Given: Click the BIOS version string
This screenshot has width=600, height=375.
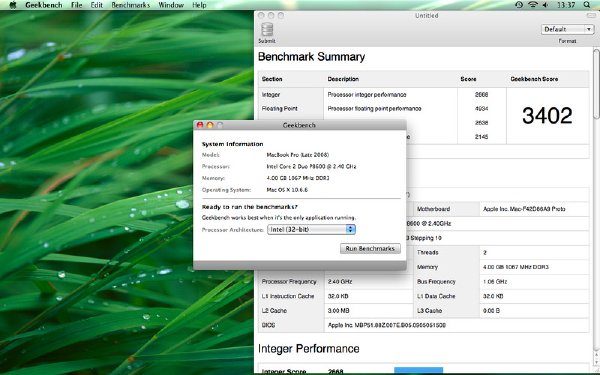Looking at the screenshot, I should click(x=386, y=325).
